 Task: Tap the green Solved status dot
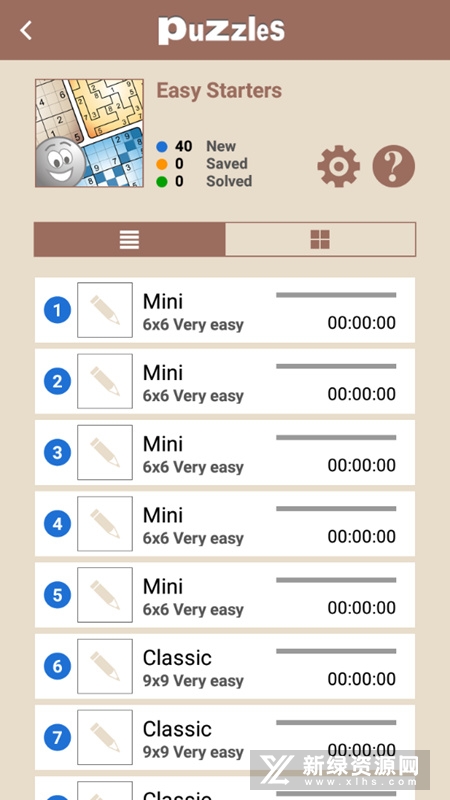click(162, 182)
